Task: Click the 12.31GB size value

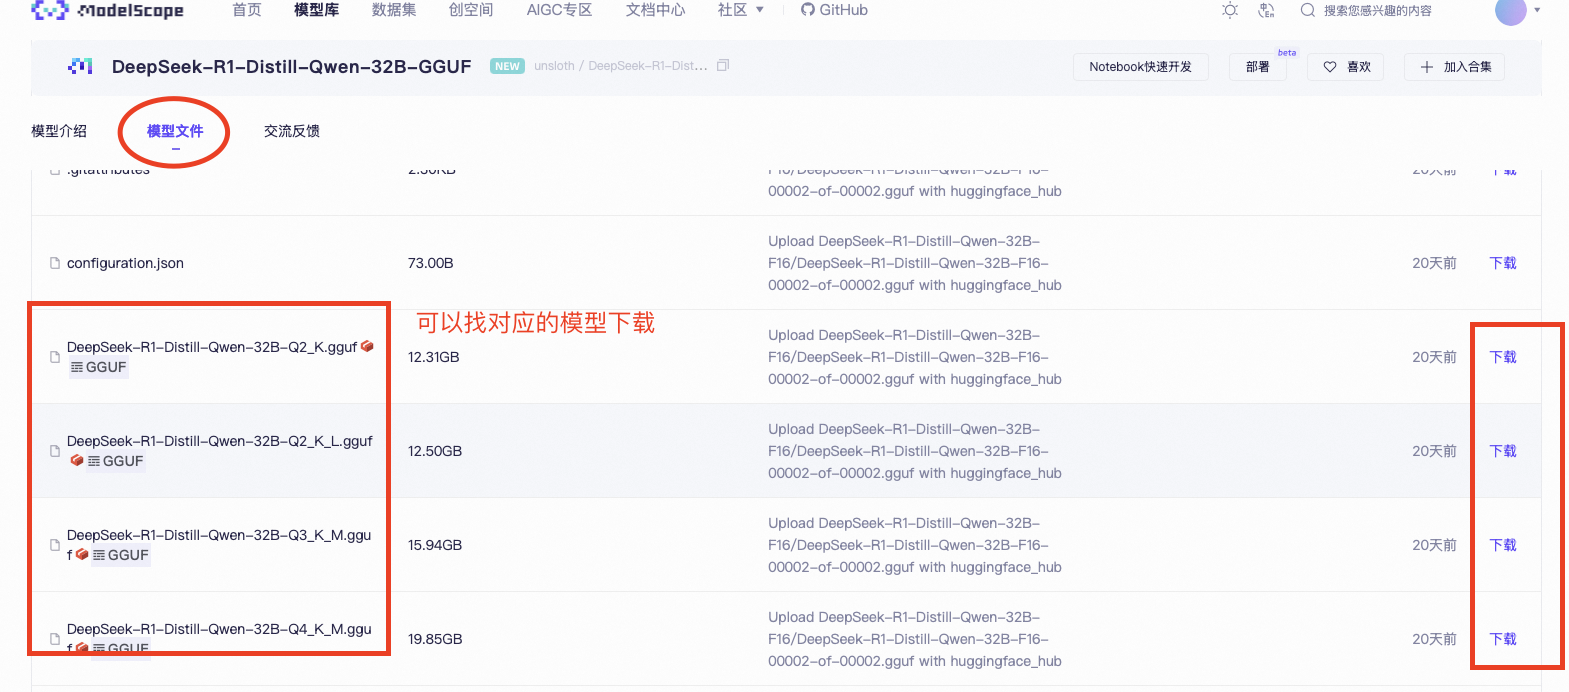Action: click(433, 357)
